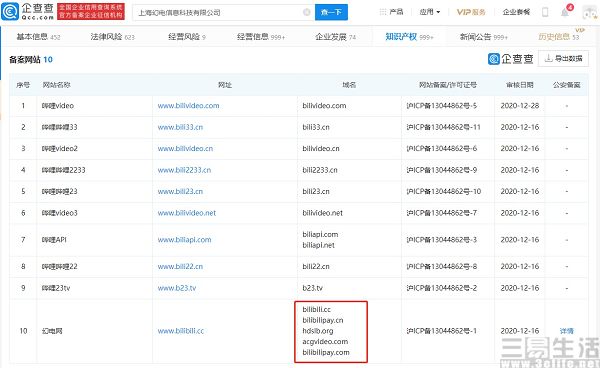600x368 pixels.
Task: Click the 审核日期 column header
Action: coord(520,85)
